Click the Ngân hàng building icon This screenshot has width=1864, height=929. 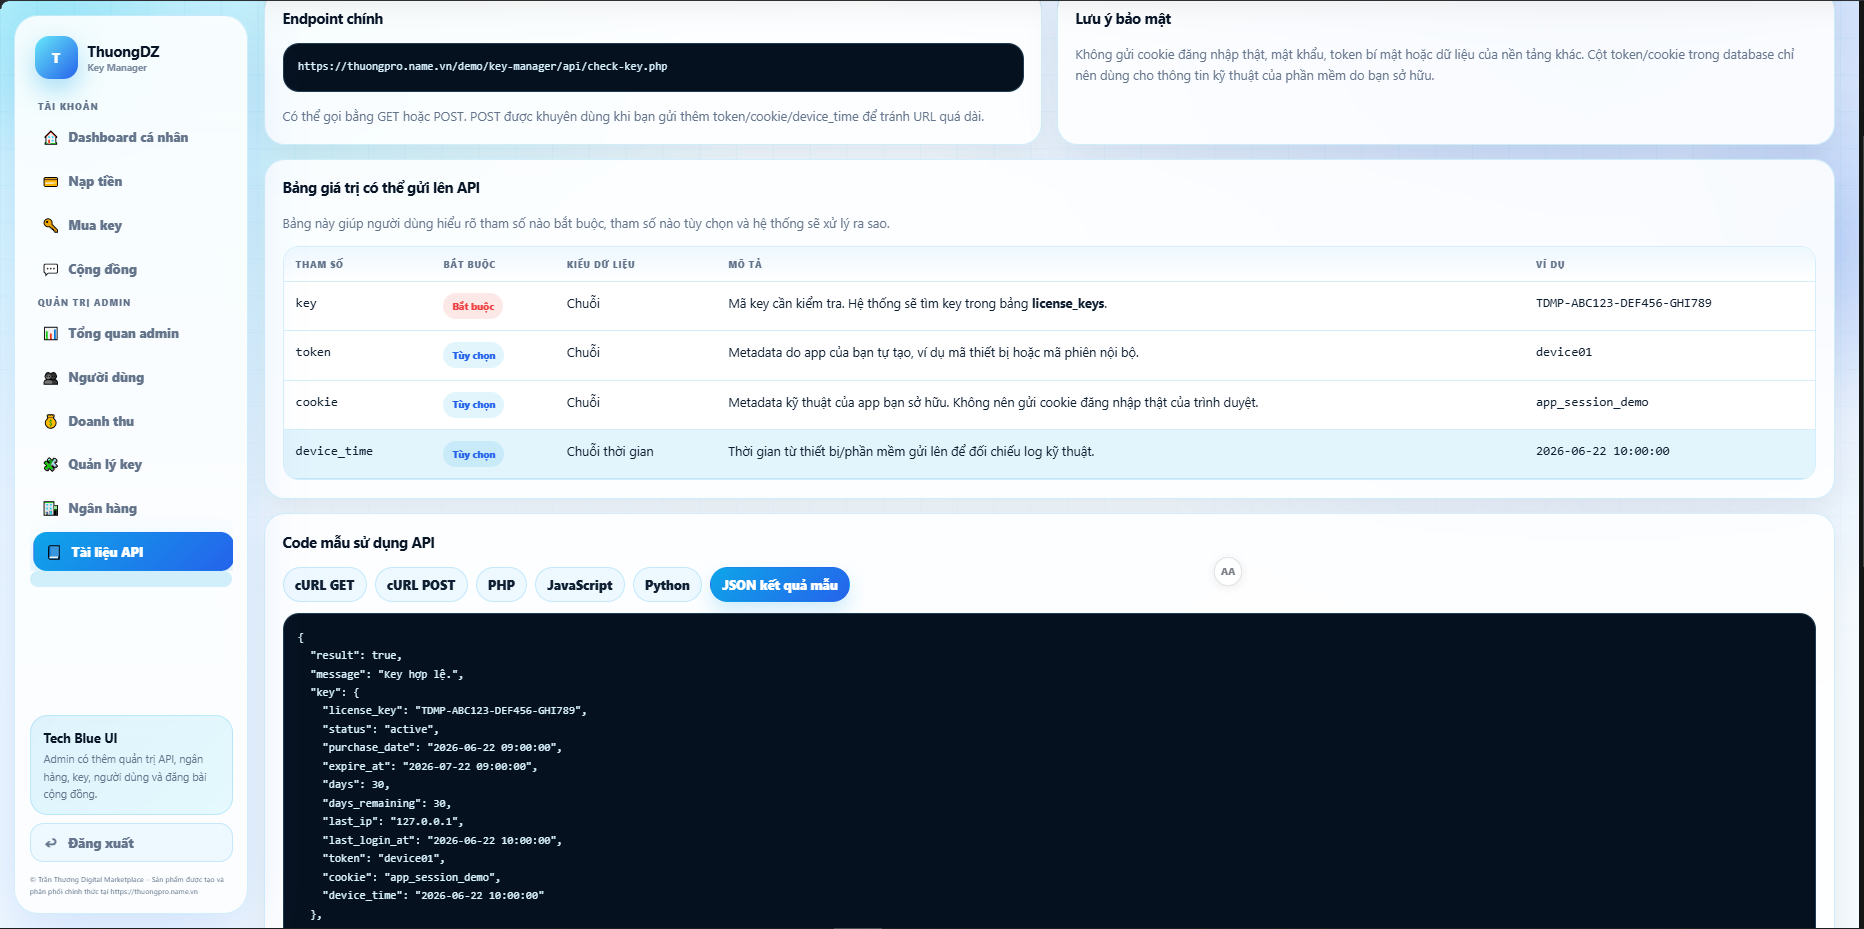coord(51,509)
